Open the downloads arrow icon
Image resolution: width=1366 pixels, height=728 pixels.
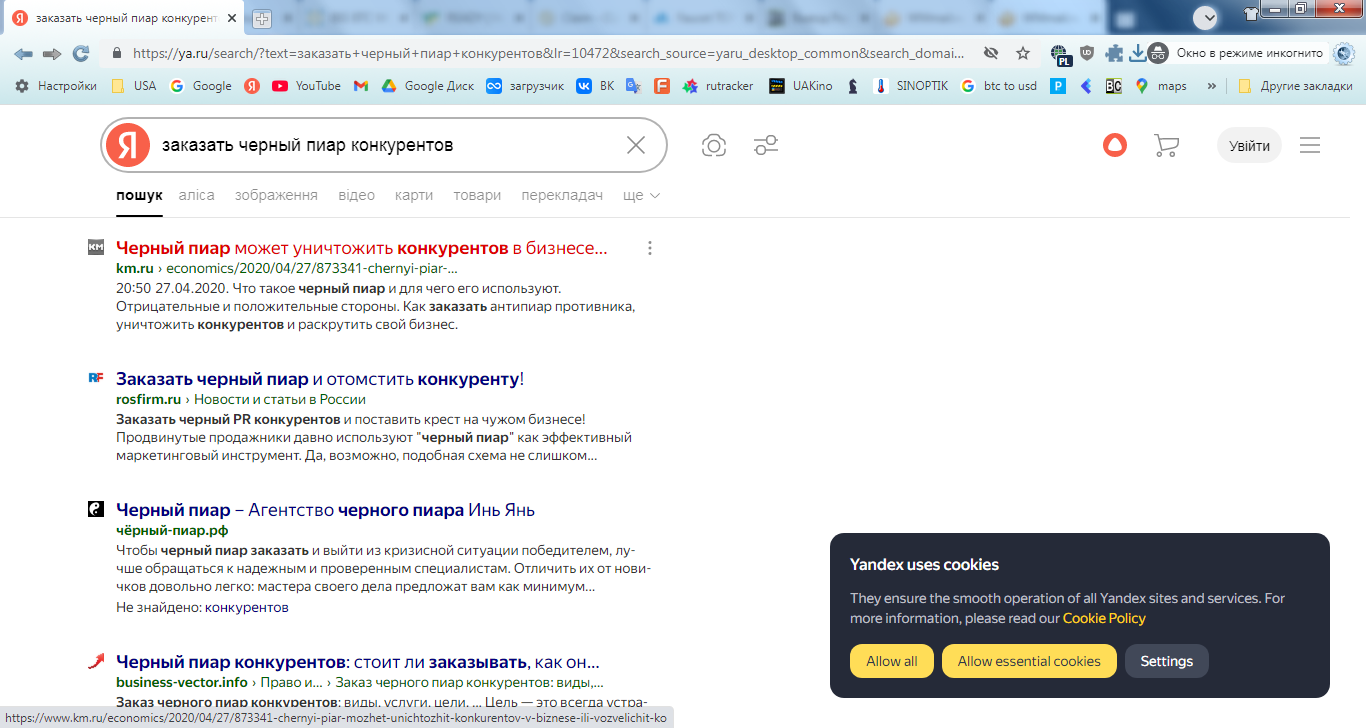[1137, 53]
